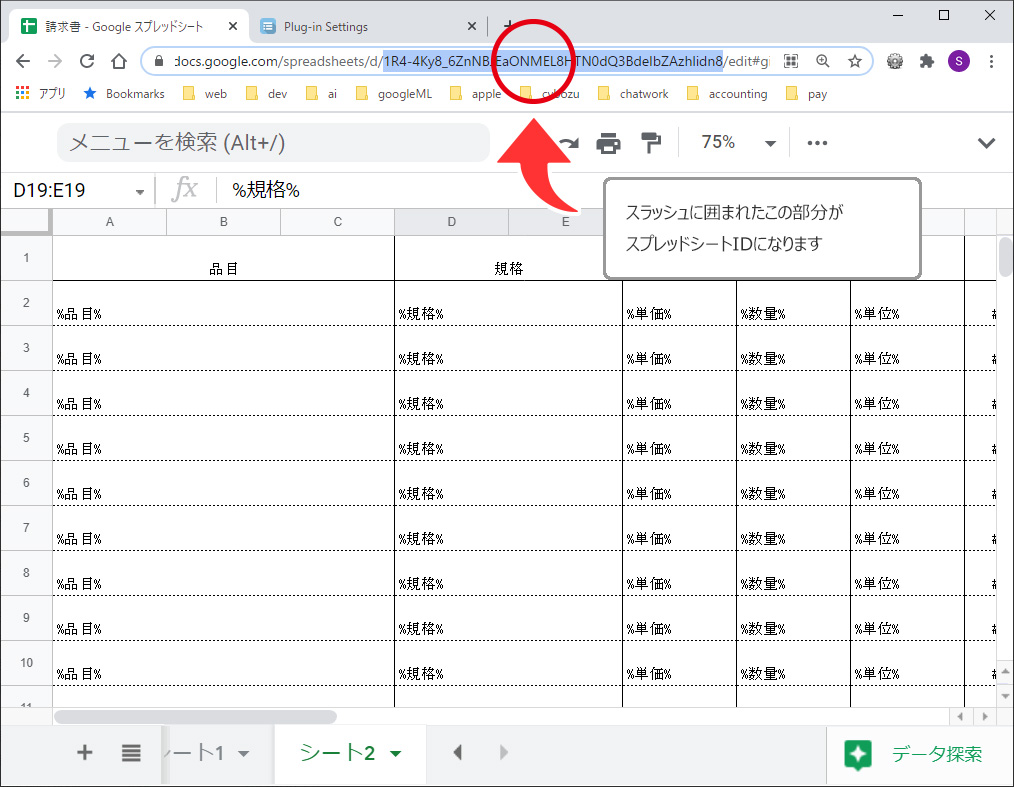Open the シート2 tab dropdown arrow
This screenshot has height=787, width=1014.
click(x=396, y=754)
